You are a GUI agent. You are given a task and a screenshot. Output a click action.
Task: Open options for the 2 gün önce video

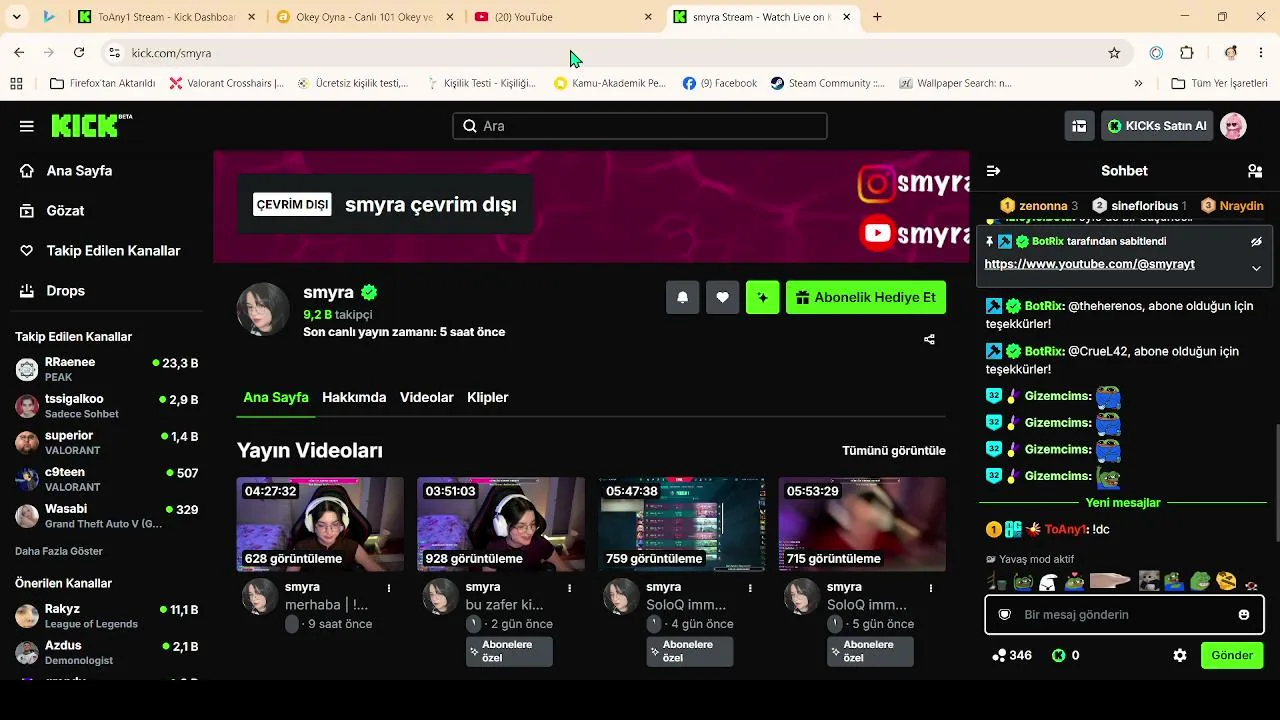(570, 588)
